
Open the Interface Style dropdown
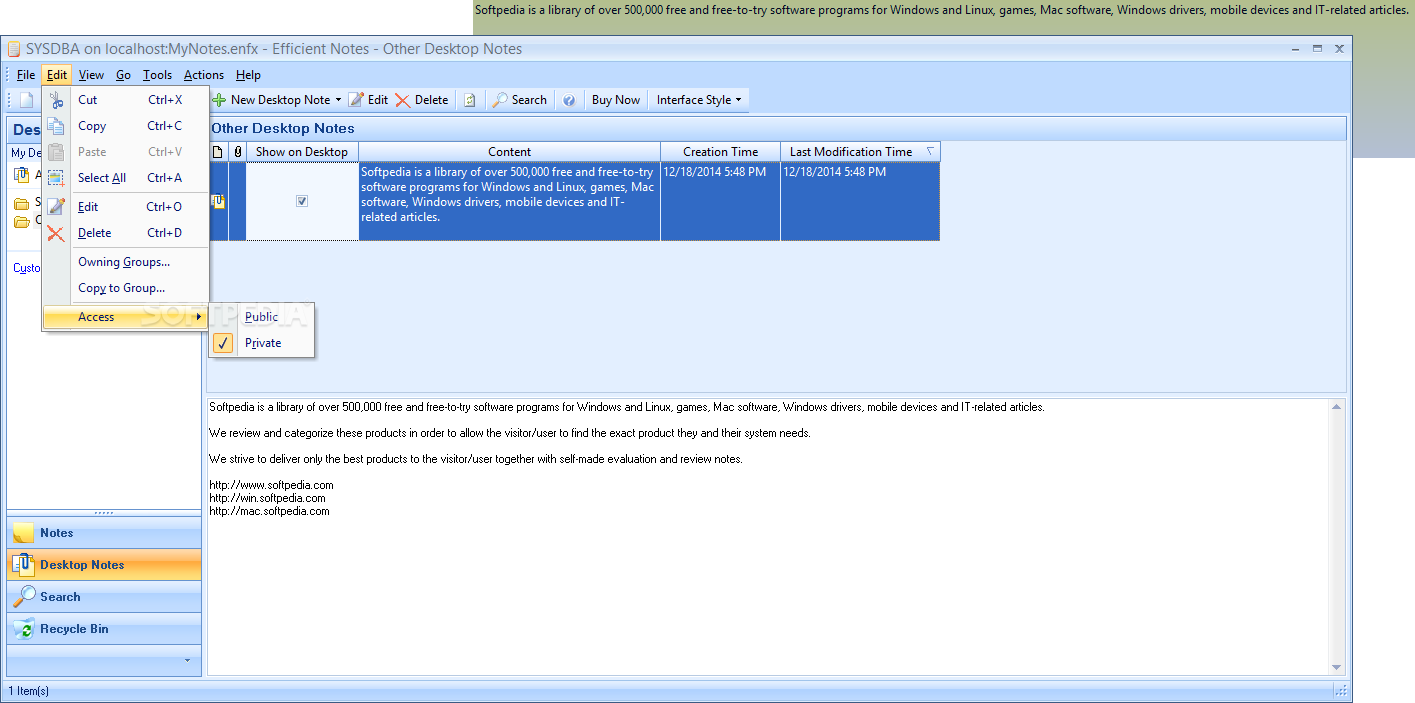tap(699, 100)
